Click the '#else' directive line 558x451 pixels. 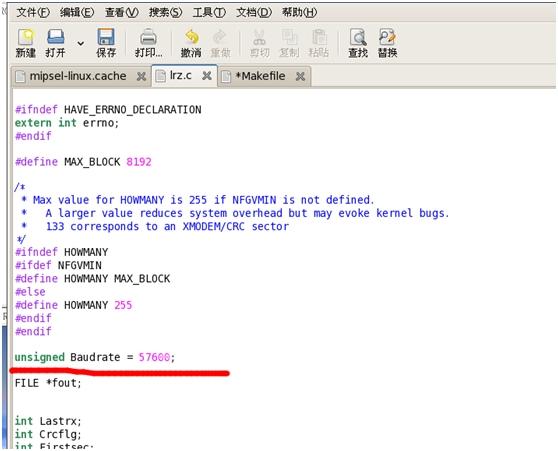tap(30, 292)
